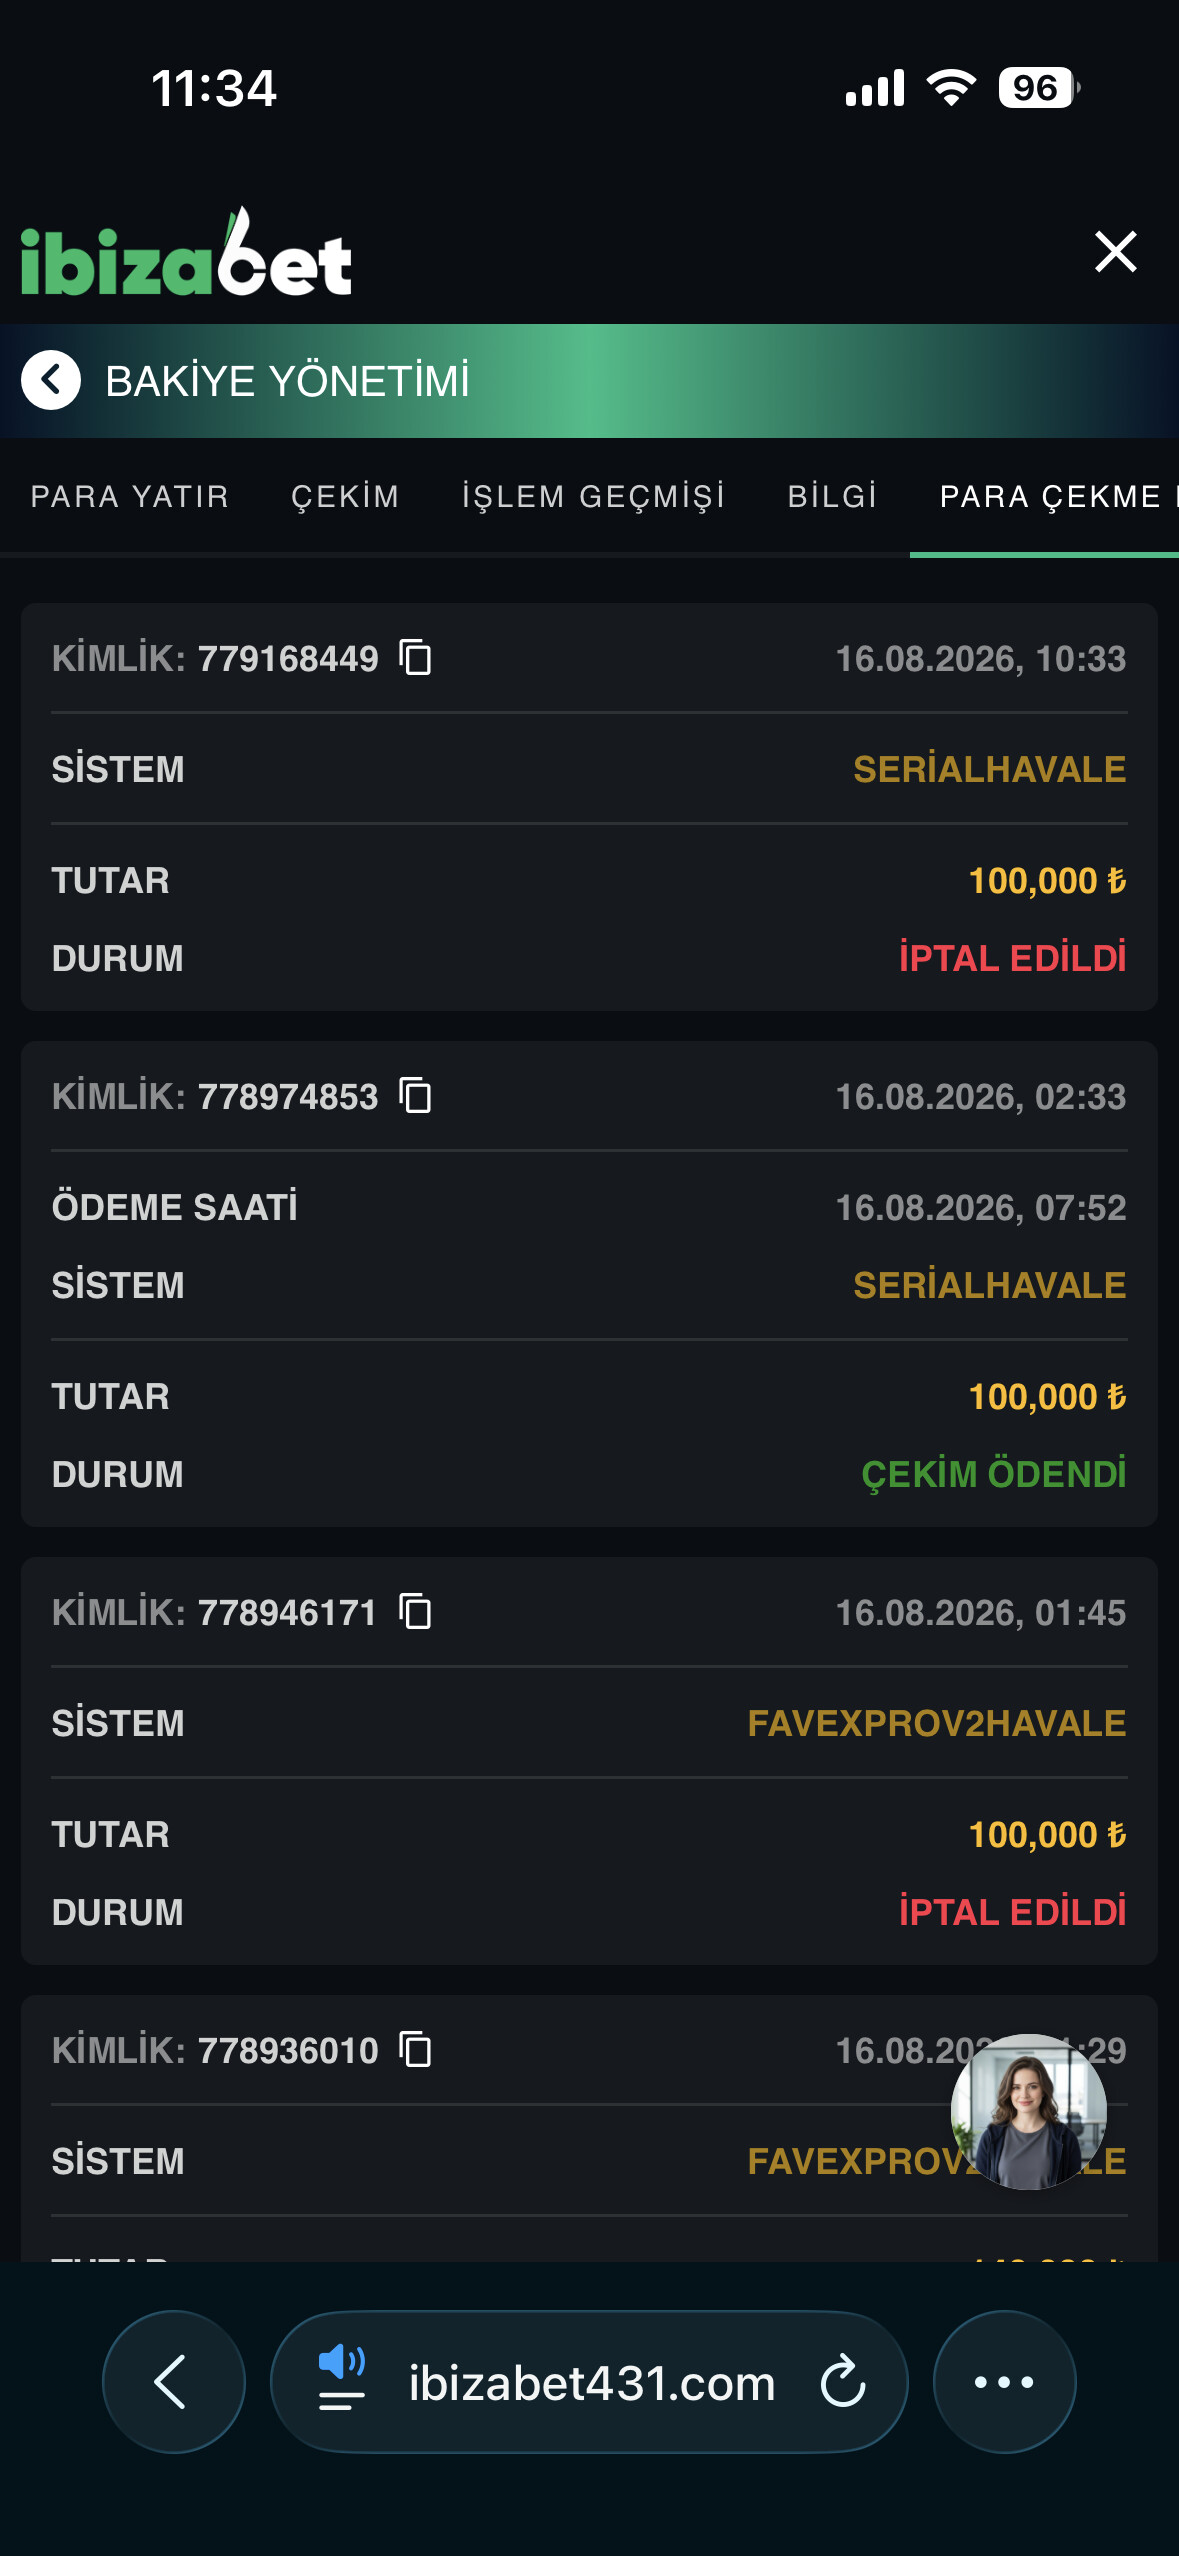Tap the ibizabet logo
Viewport: 1179px width, 2556px height.
186,251
